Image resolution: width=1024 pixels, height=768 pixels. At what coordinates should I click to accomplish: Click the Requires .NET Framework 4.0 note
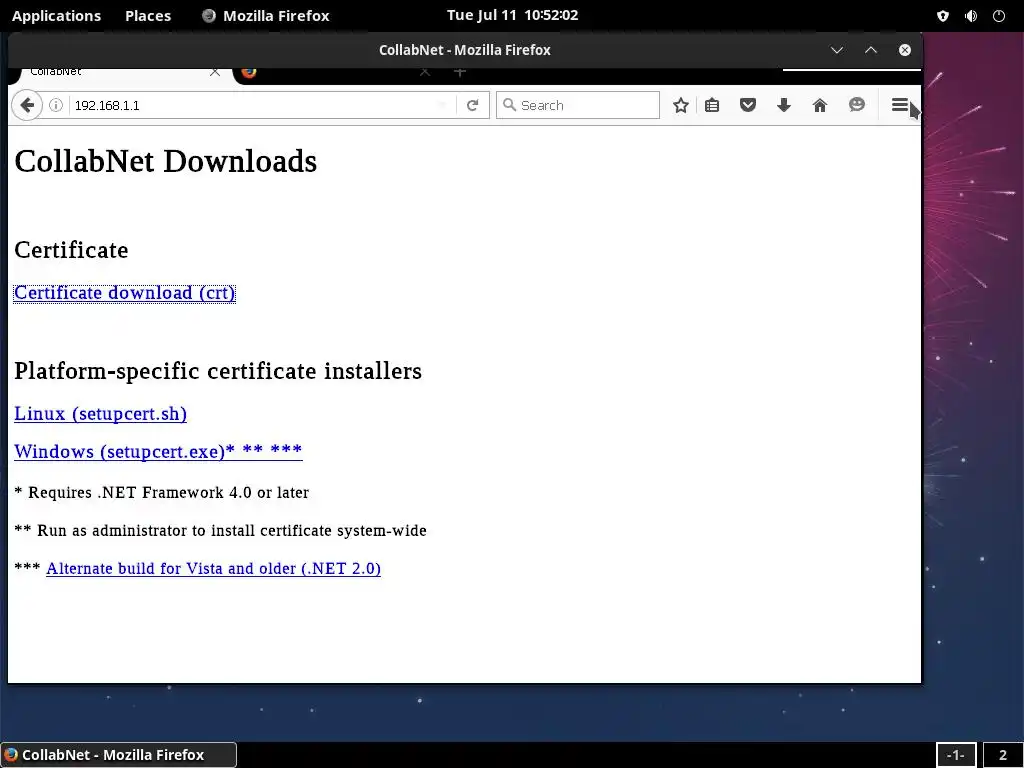[161, 492]
